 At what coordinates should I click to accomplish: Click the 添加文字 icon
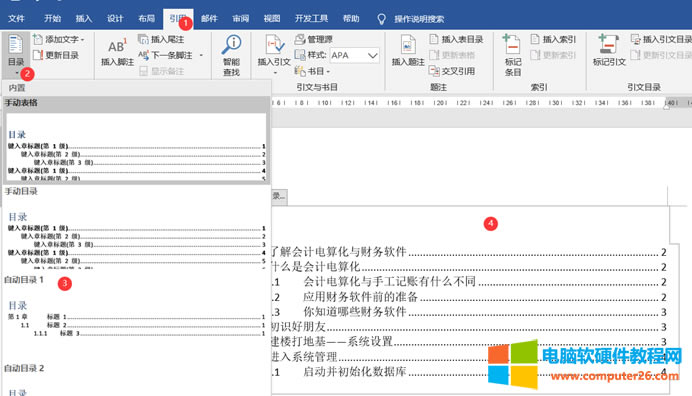click(38, 39)
